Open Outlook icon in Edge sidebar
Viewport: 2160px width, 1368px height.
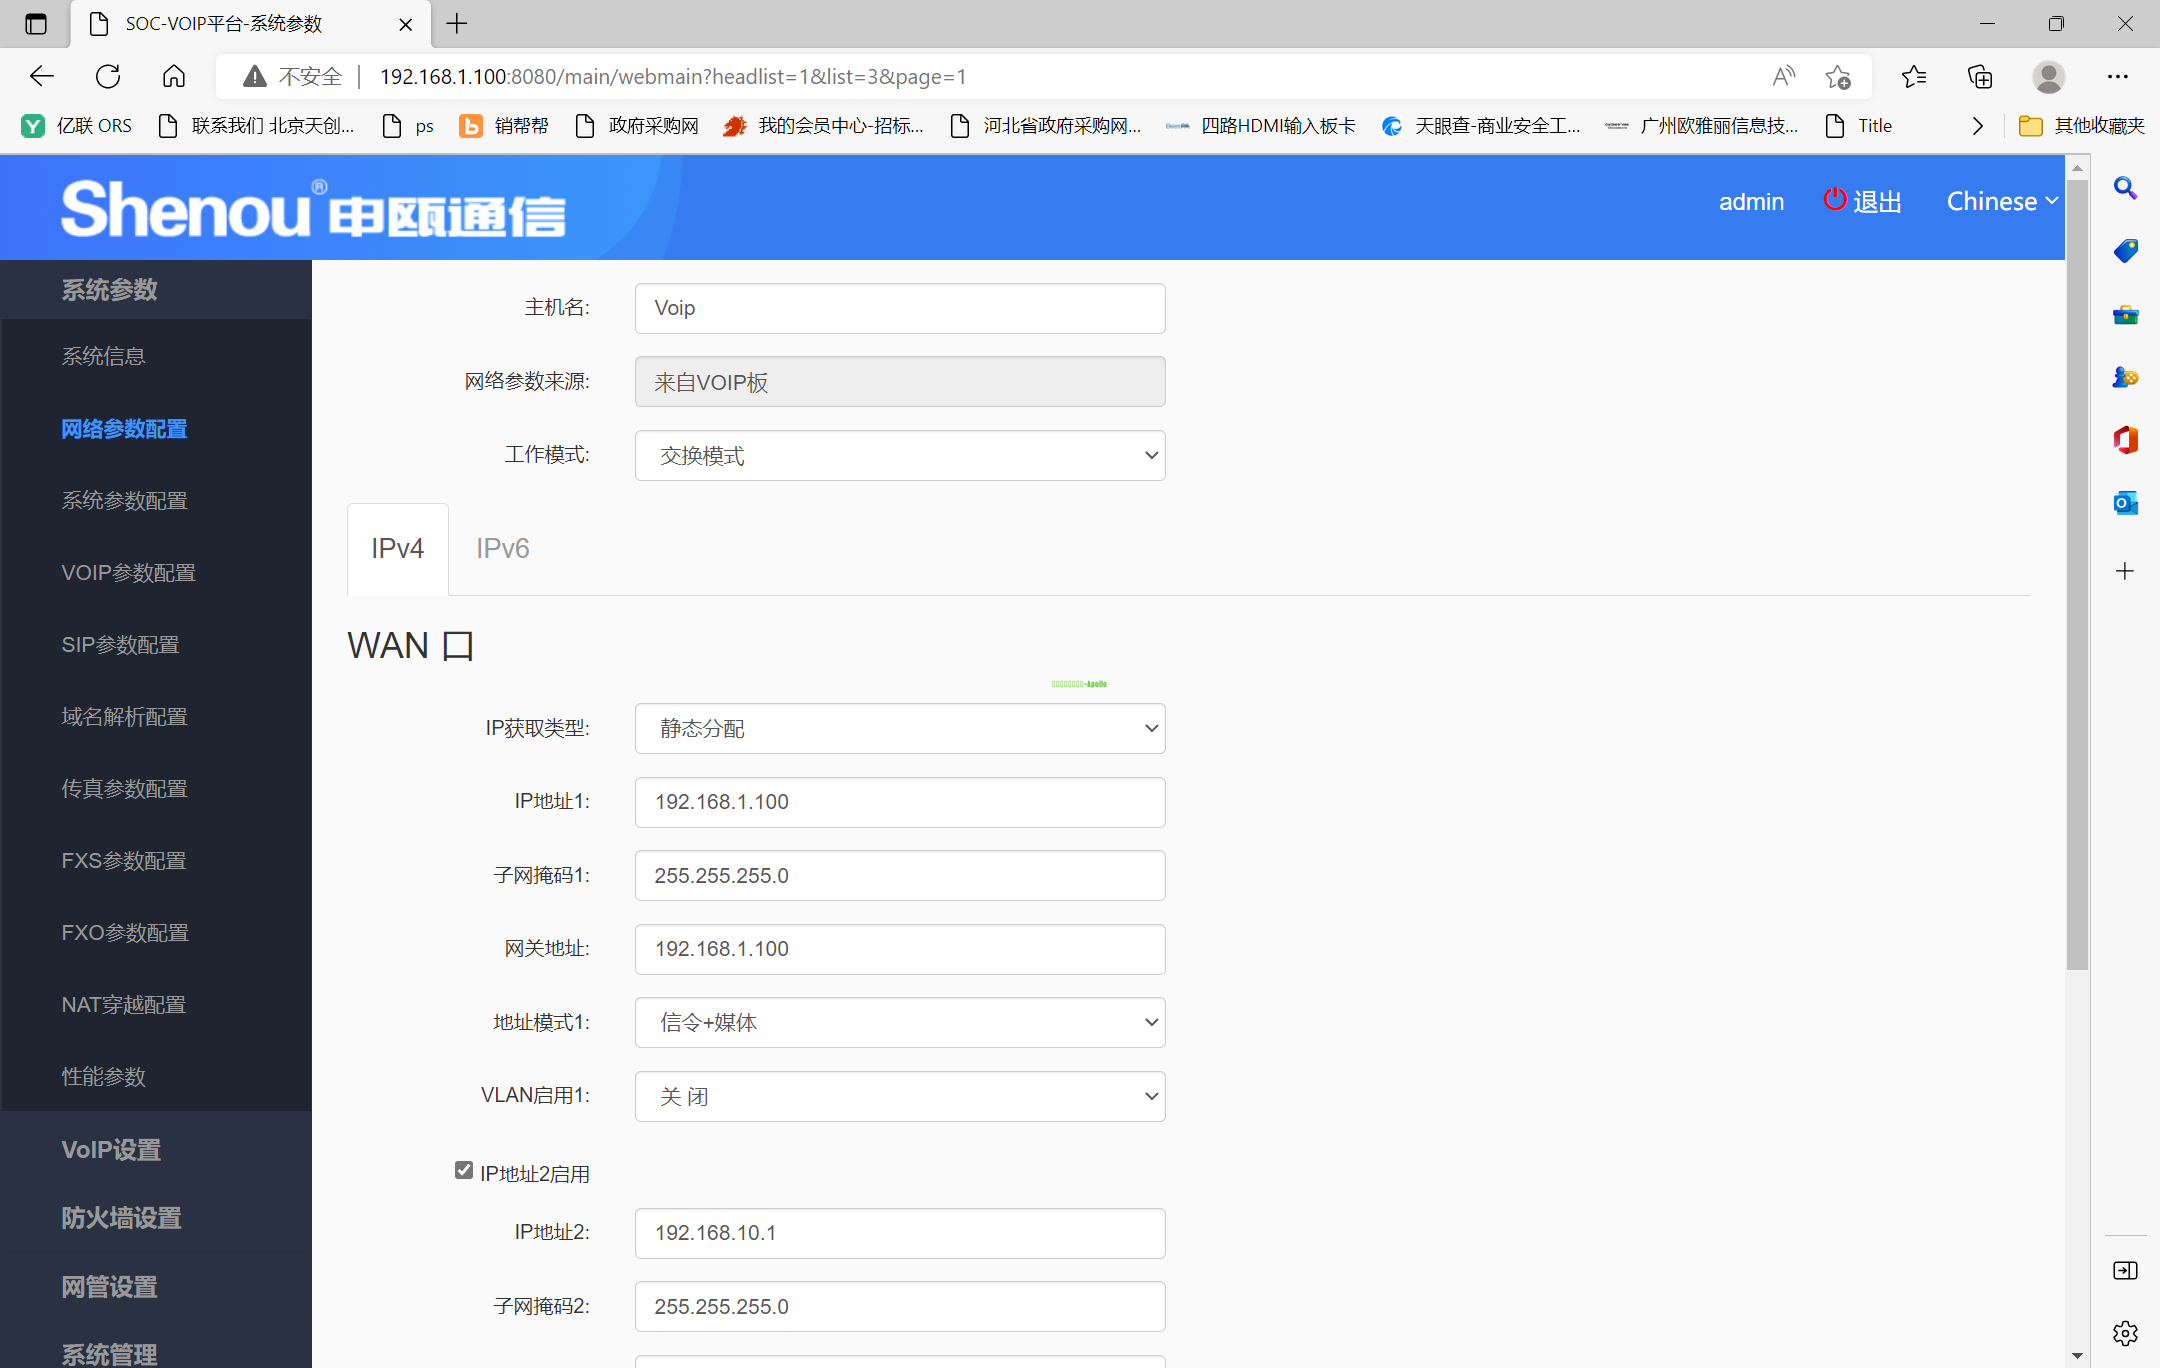pos(2125,503)
